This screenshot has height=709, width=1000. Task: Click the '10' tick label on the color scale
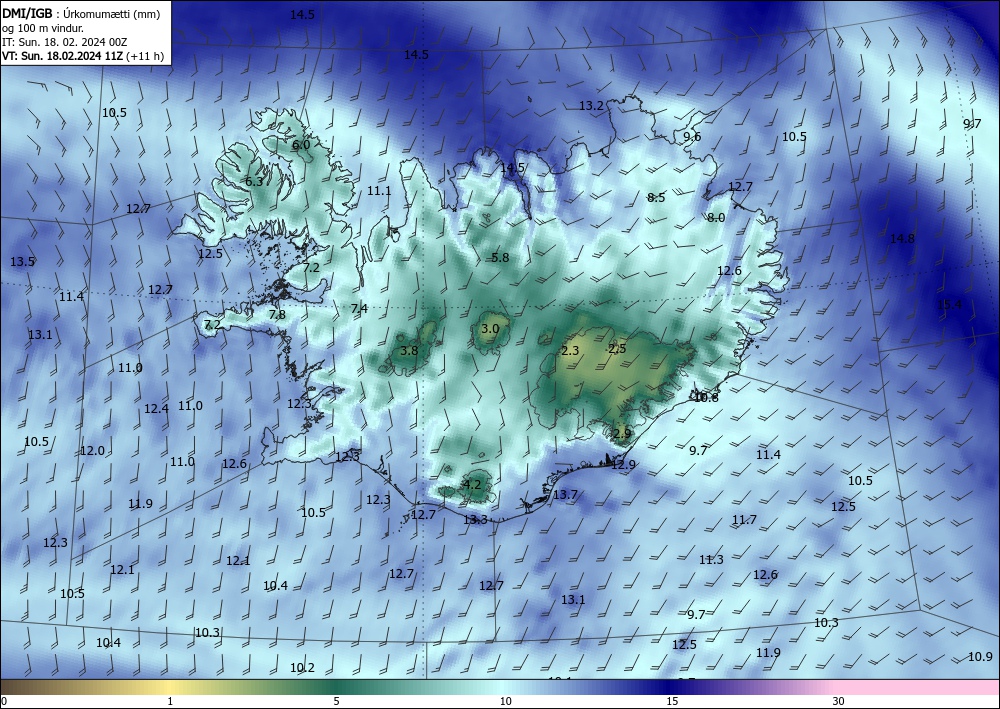(x=506, y=701)
